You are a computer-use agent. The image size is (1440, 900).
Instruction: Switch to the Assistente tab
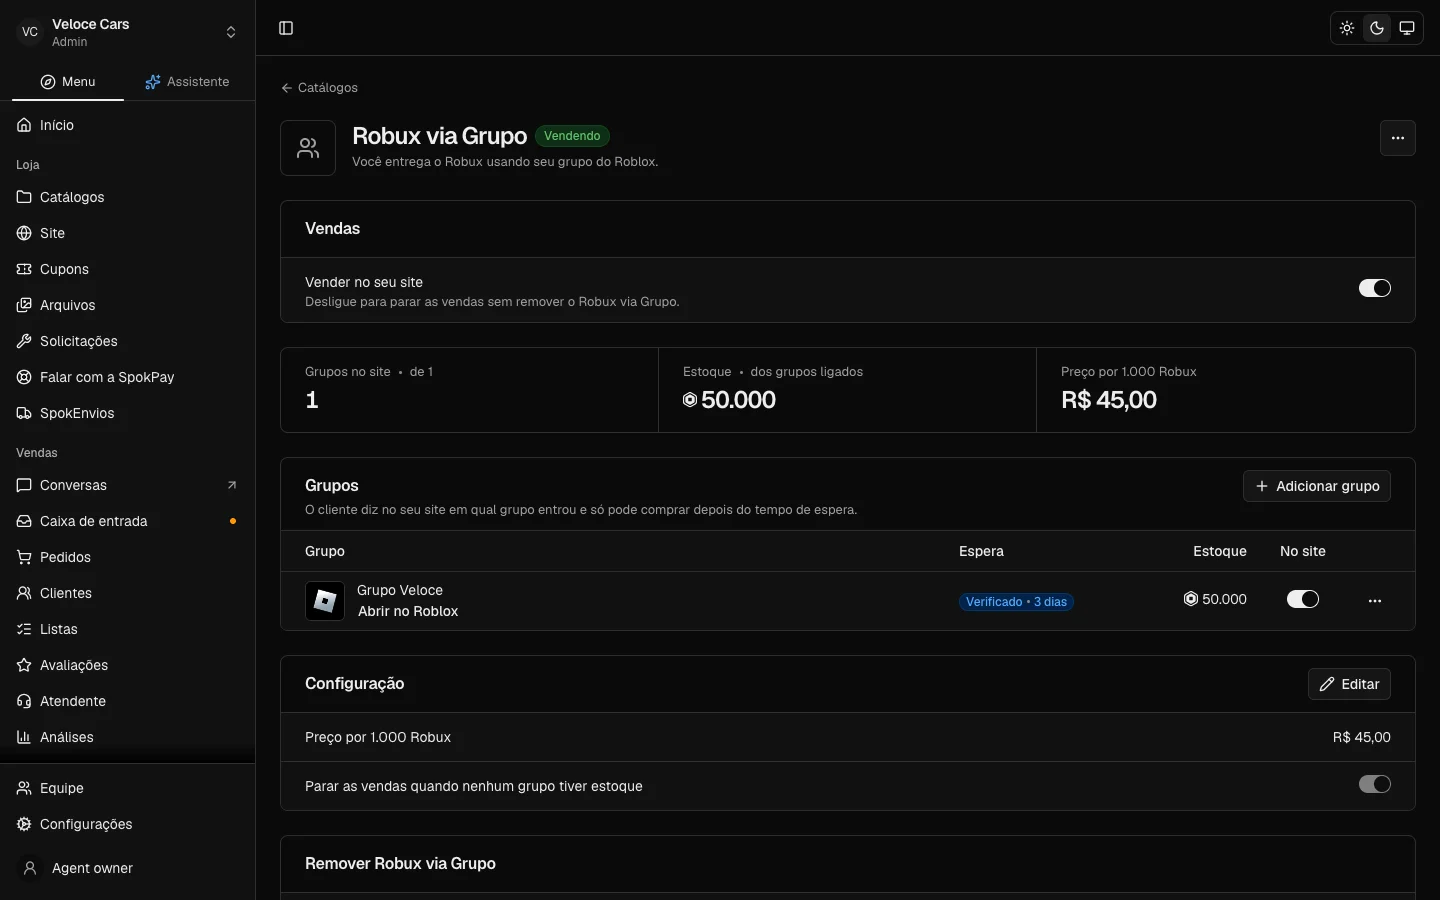(x=187, y=82)
